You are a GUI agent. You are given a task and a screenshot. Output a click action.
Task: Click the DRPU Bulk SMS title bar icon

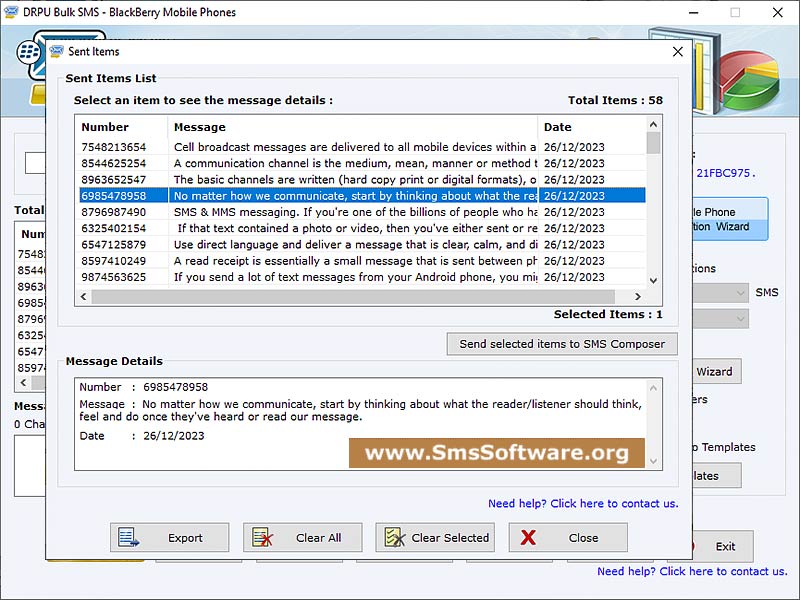click(9, 12)
